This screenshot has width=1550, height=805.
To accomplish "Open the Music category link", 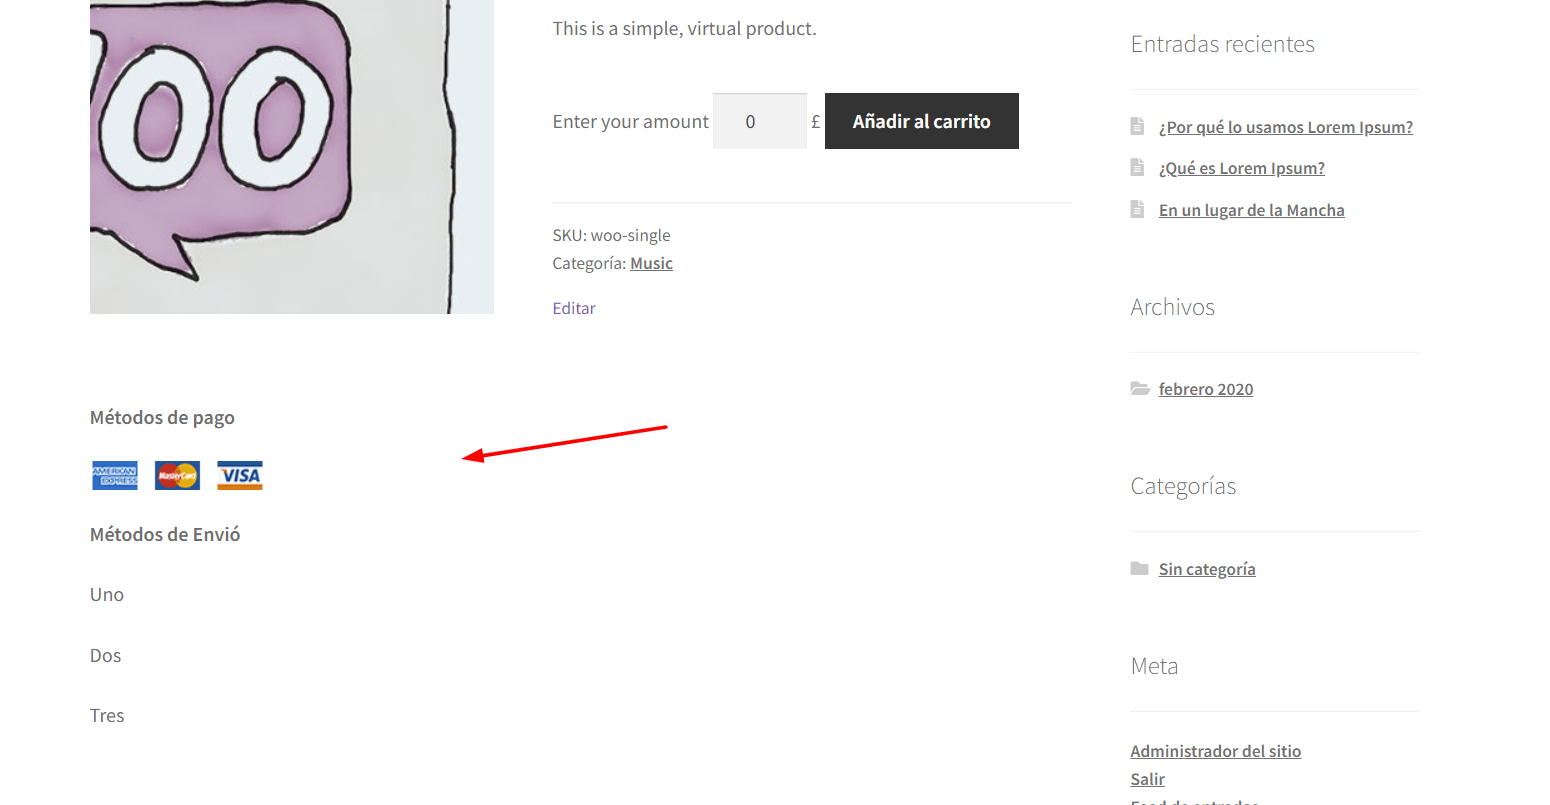I will click(x=651, y=263).
